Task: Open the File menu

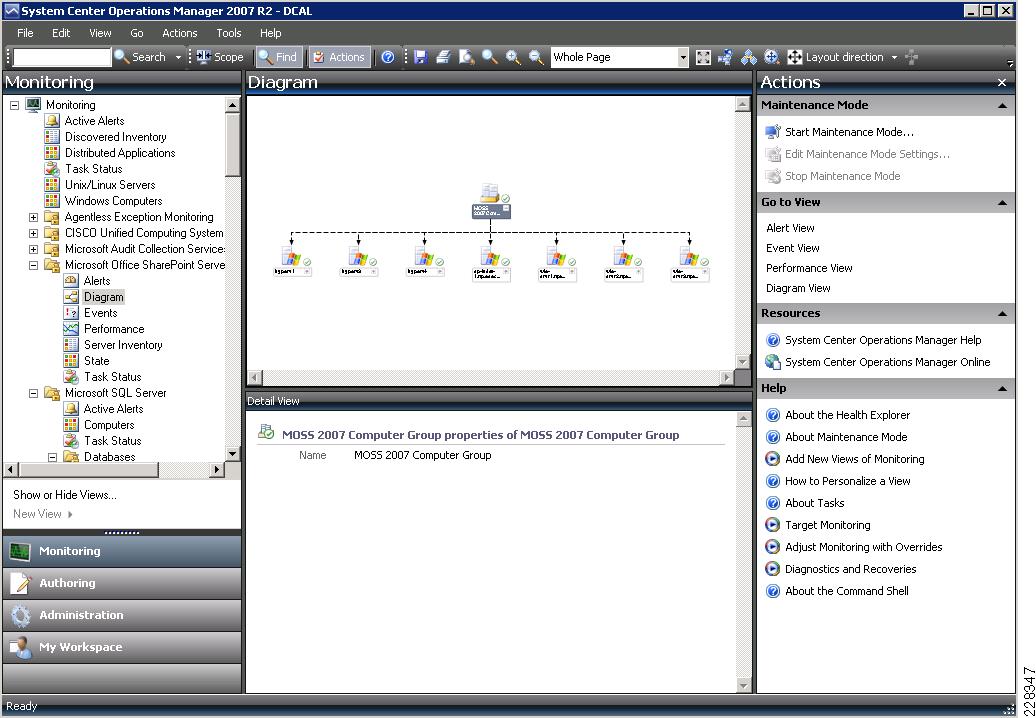Action: click(x=25, y=33)
